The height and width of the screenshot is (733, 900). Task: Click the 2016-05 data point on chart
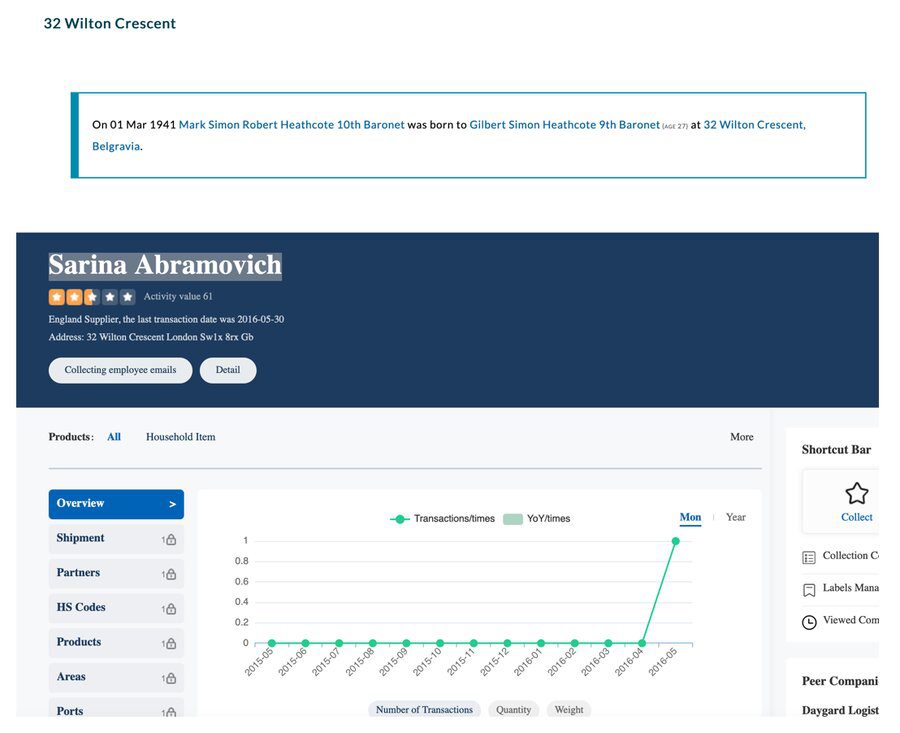[x=675, y=541]
